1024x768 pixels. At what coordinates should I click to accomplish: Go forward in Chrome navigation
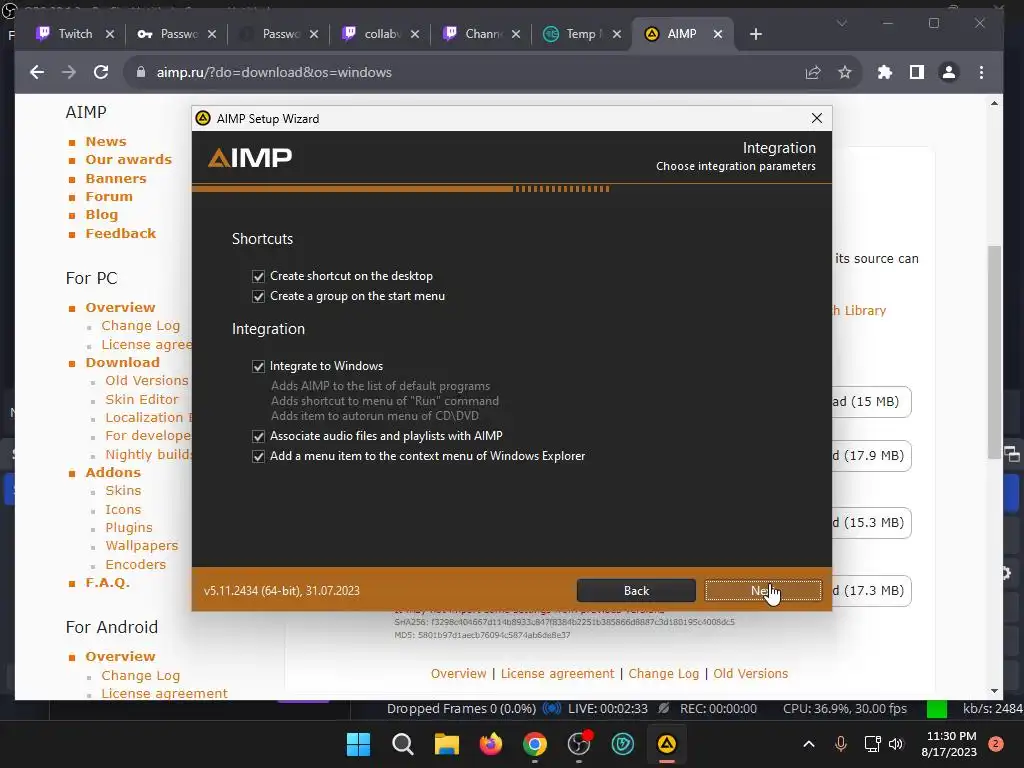click(69, 72)
